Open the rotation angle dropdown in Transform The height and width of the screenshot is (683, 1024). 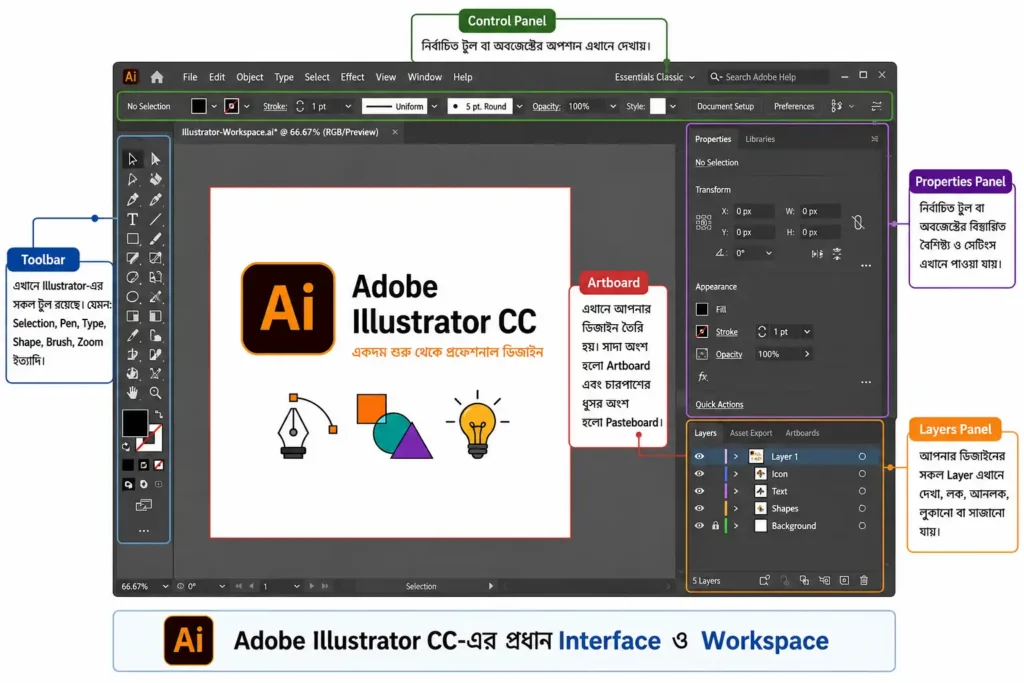(769, 253)
